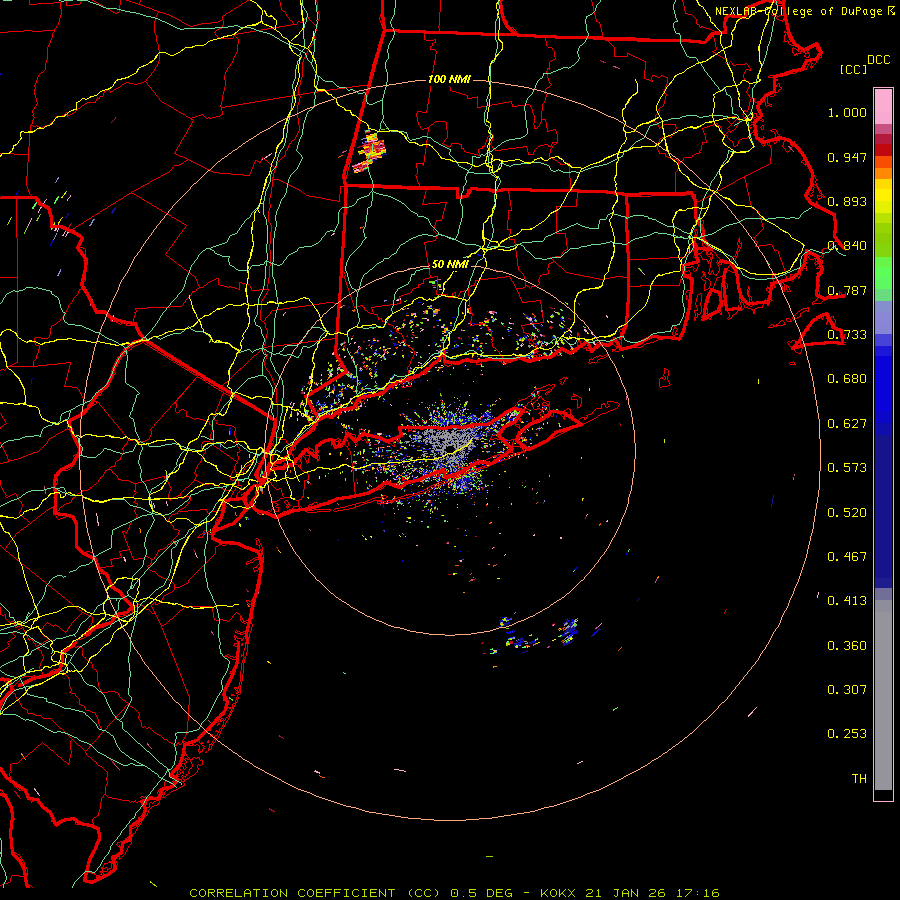The image size is (900, 900).
Task: Click the 0.680 color scale value
Action: (847, 379)
